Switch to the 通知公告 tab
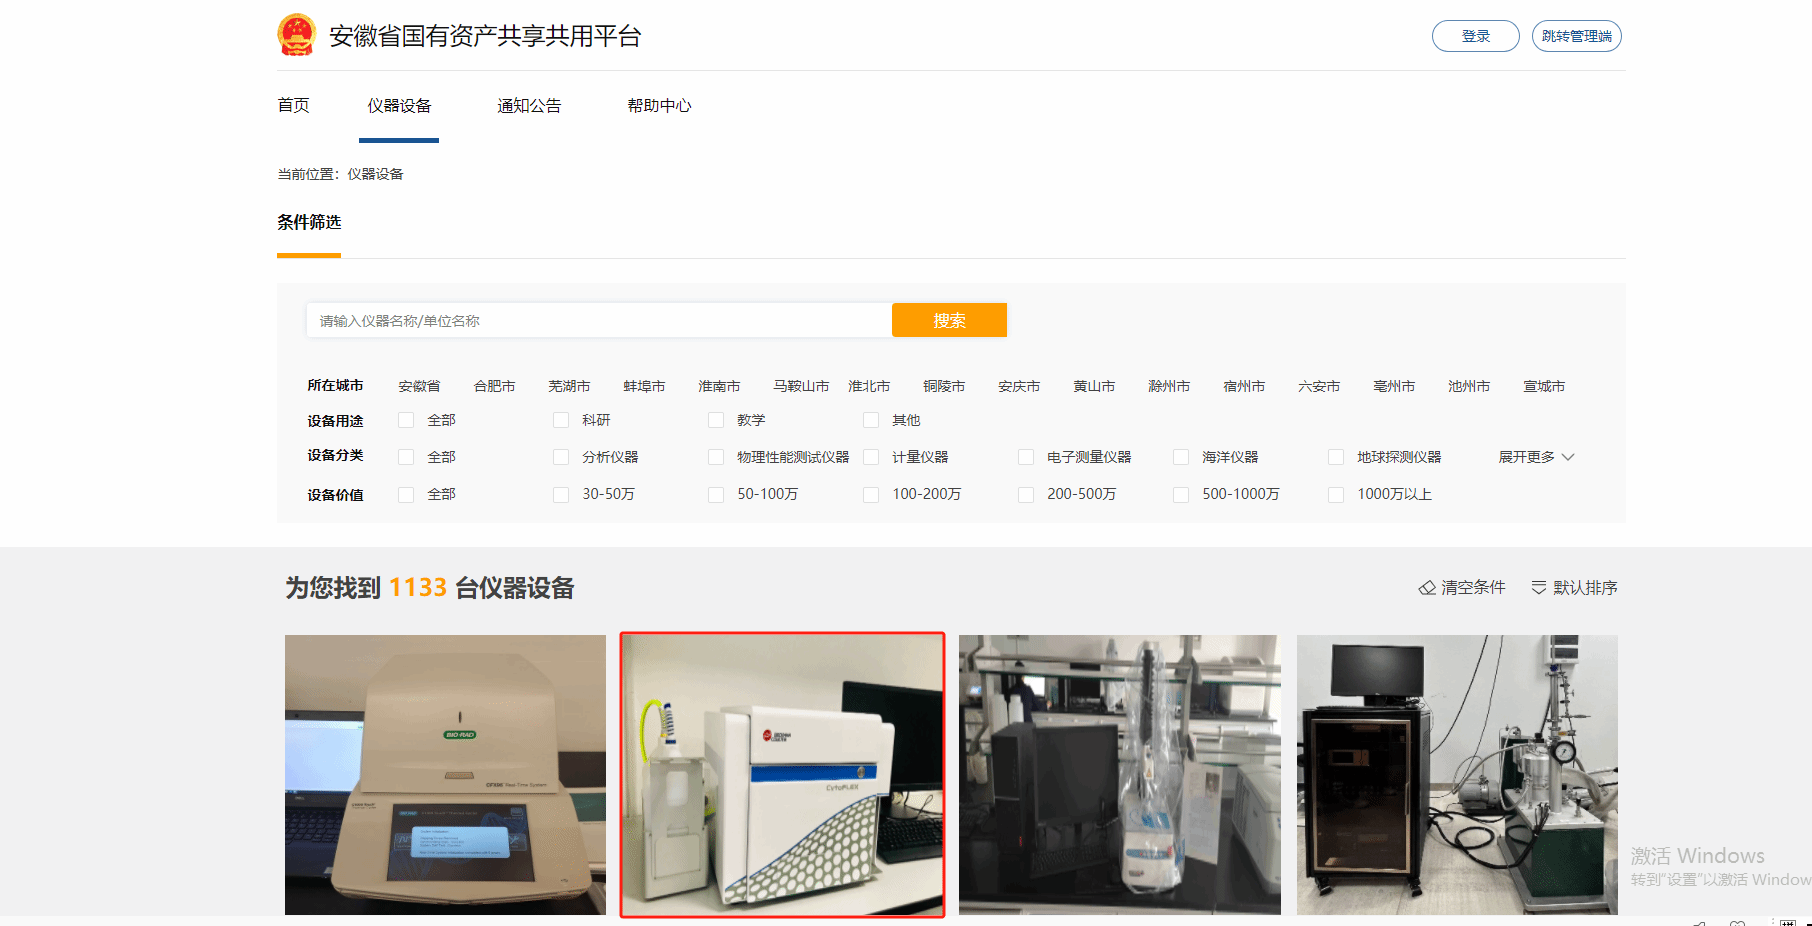Viewport: 1812px width, 926px height. point(529,106)
